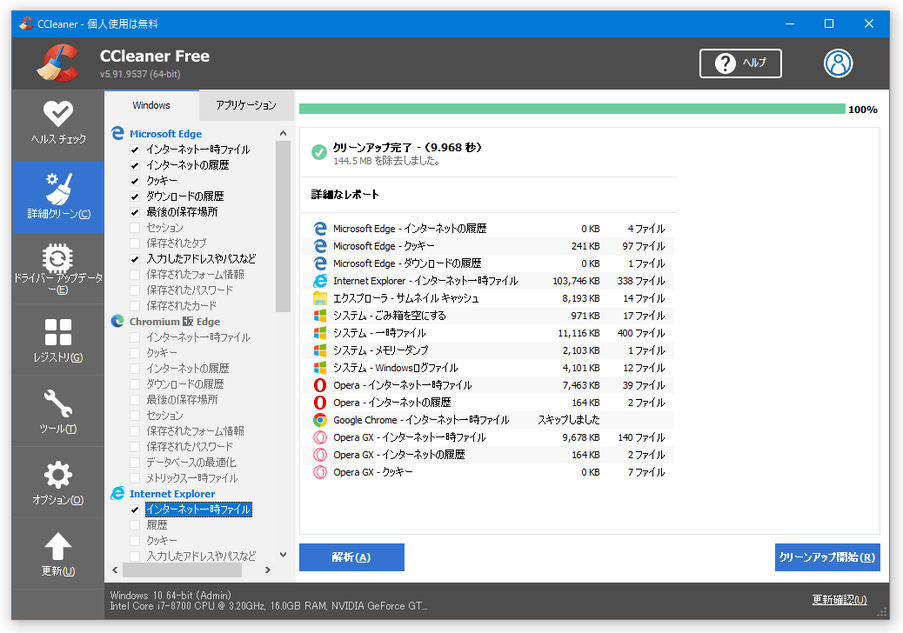
Task: Click Windows icon on ごみ箱を空にする row
Action: (x=320, y=316)
